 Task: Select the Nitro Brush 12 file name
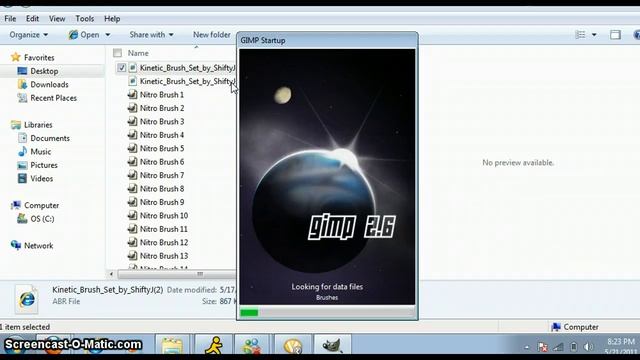click(164, 242)
